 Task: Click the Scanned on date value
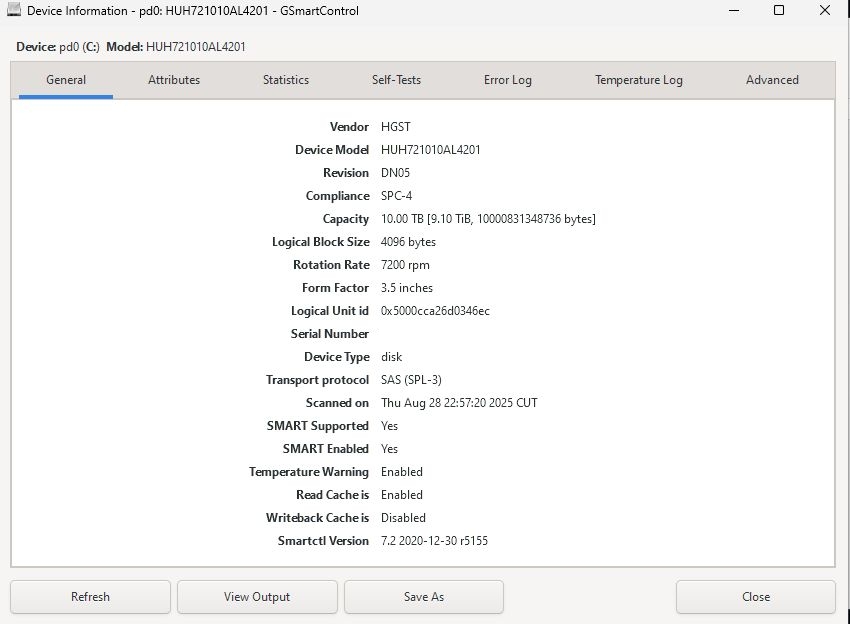tap(459, 403)
